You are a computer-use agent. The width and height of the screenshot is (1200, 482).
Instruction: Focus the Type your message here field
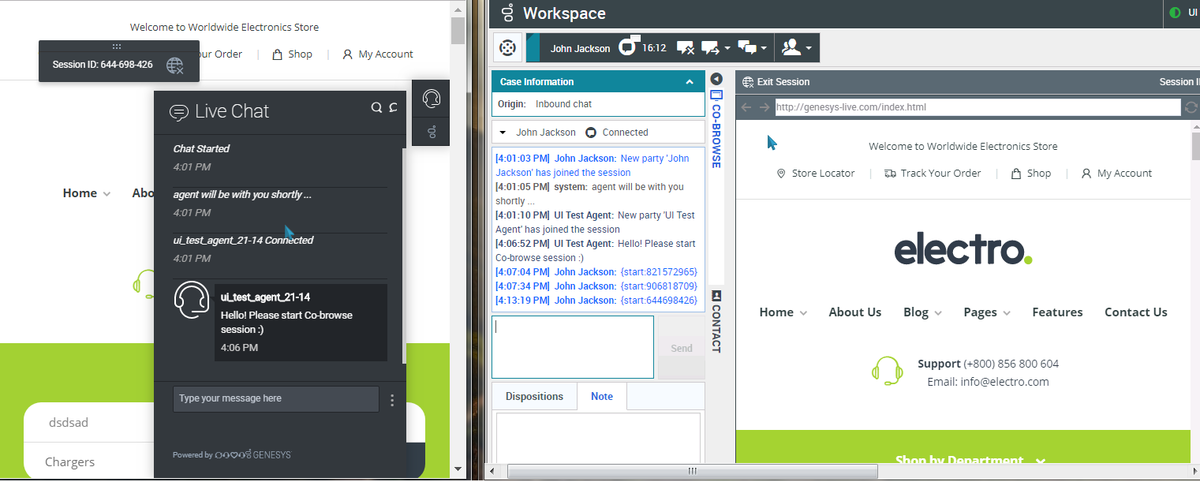click(276, 399)
